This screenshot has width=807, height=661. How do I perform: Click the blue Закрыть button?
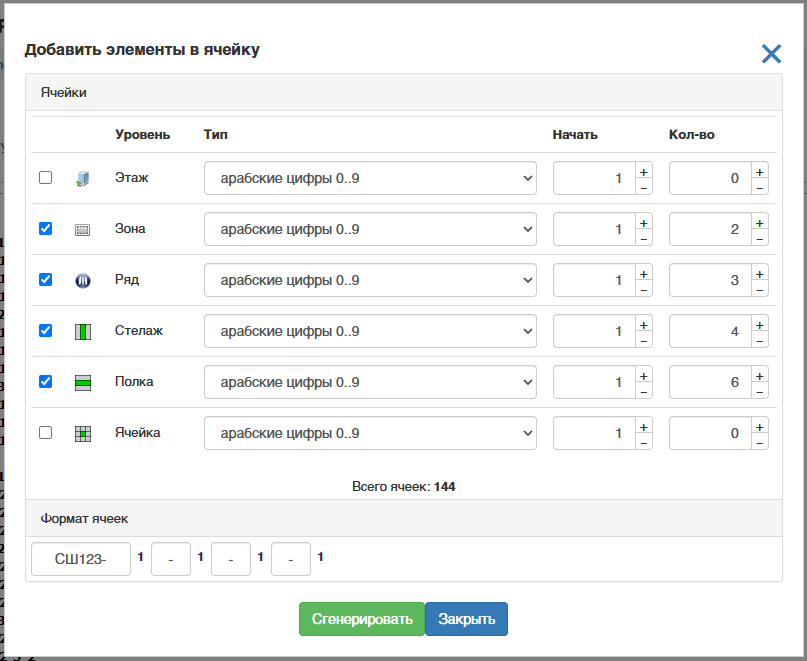click(466, 619)
